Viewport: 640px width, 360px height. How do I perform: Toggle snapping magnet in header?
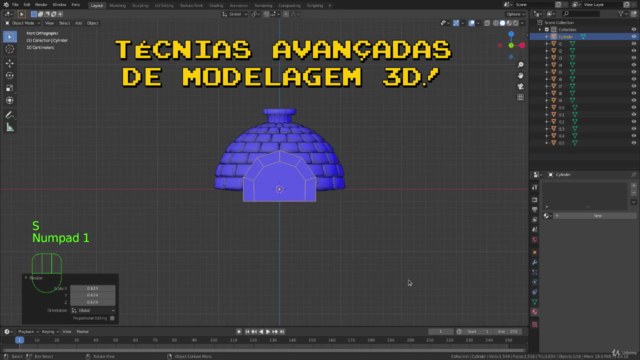pyautogui.click(x=266, y=14)
